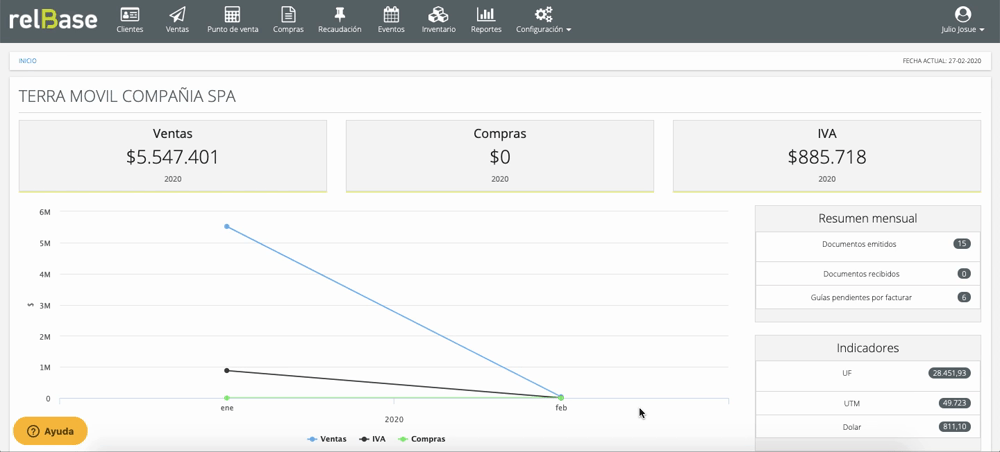1000x452 pixels.
Task: Select the Ventas data point at ene
Action: [227, 226]
